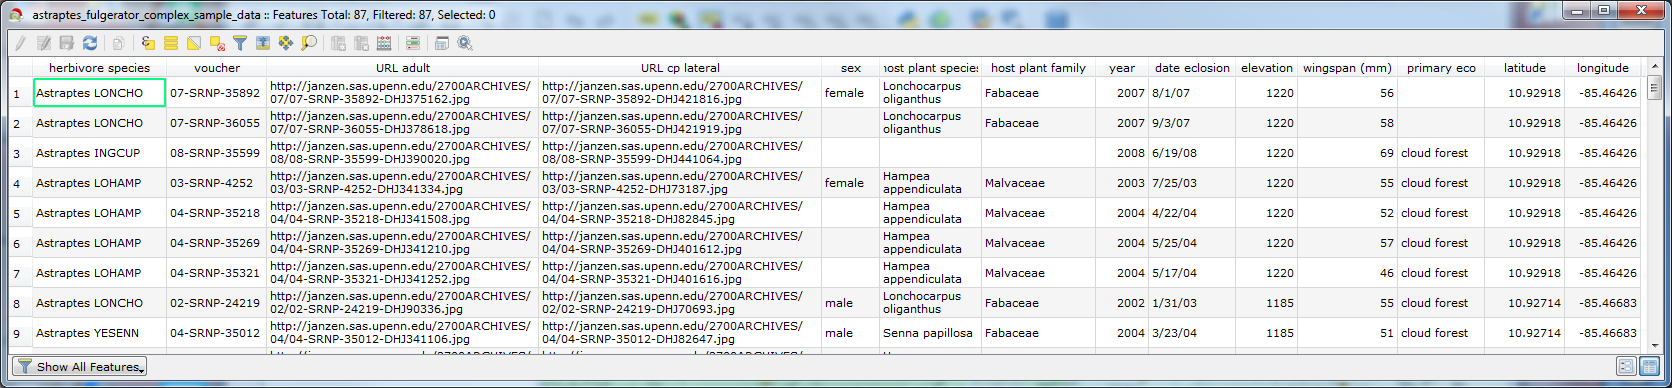Screen dimensions: 1672x388
Task: Open the Show All Features filter dropdown
Action: (80, 367)
